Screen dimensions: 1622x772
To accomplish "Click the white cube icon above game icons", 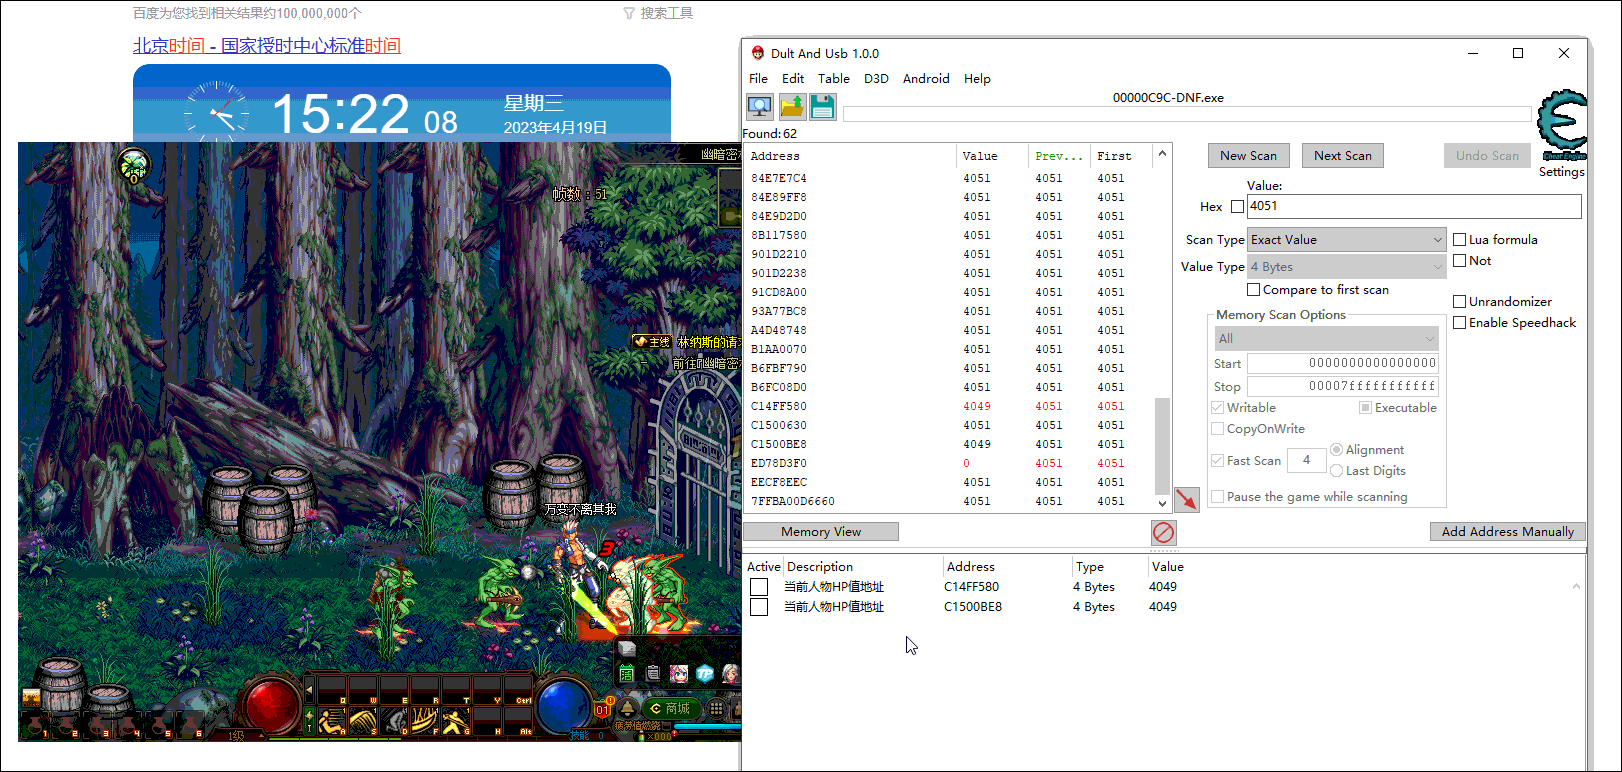I will (x=627, y=648).
